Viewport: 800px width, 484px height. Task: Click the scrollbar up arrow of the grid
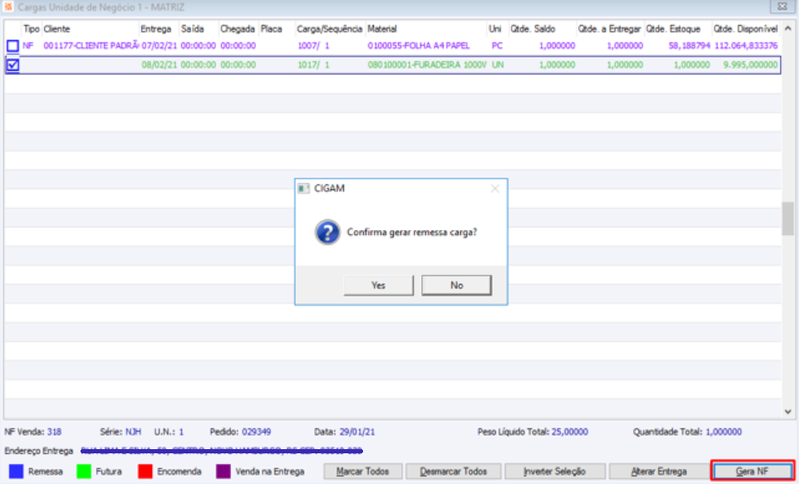pos(788,29)
